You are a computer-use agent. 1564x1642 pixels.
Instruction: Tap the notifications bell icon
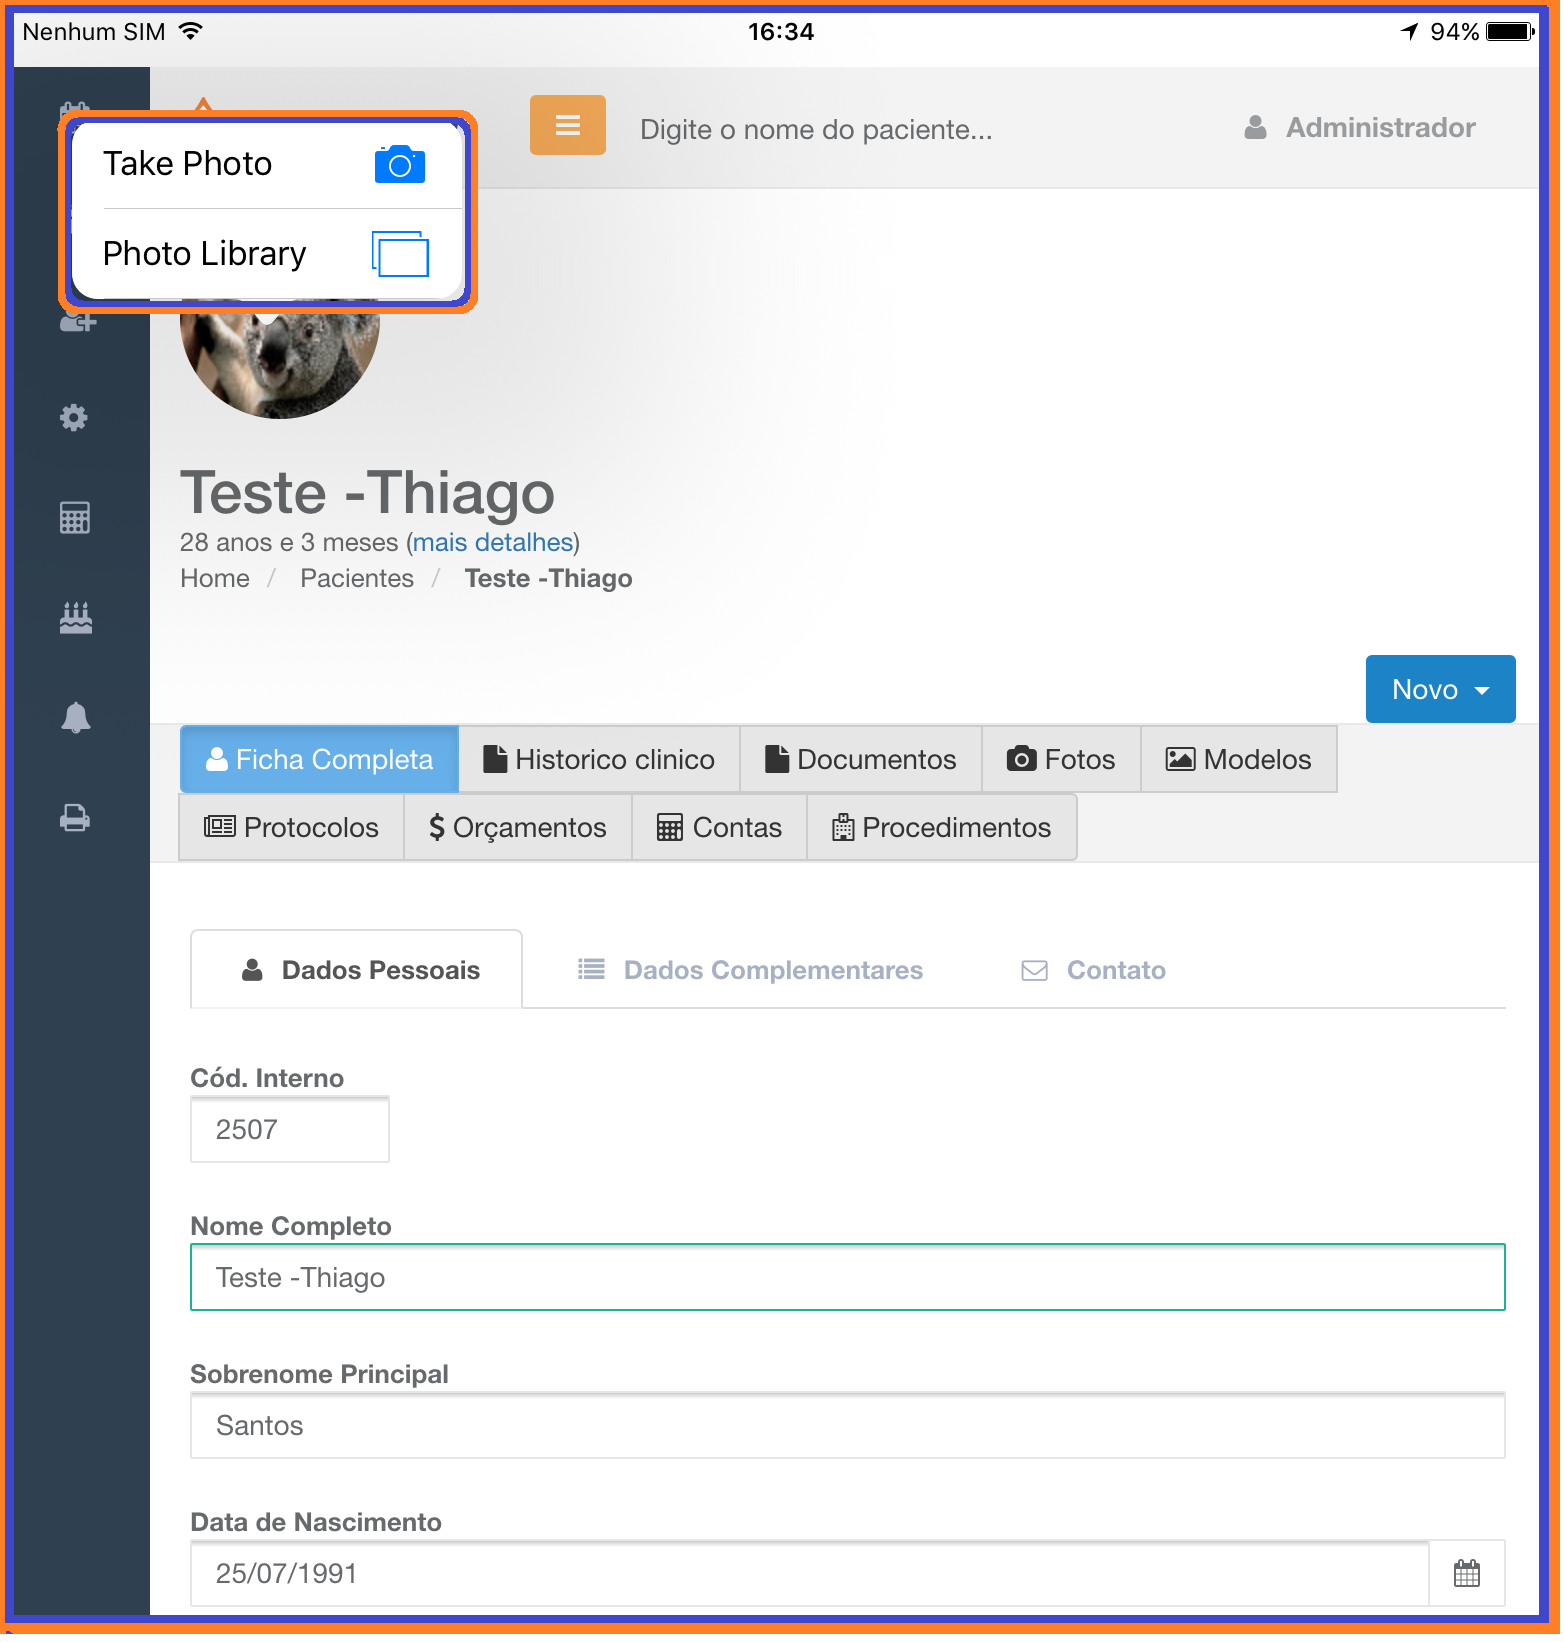tap(75, 718)
